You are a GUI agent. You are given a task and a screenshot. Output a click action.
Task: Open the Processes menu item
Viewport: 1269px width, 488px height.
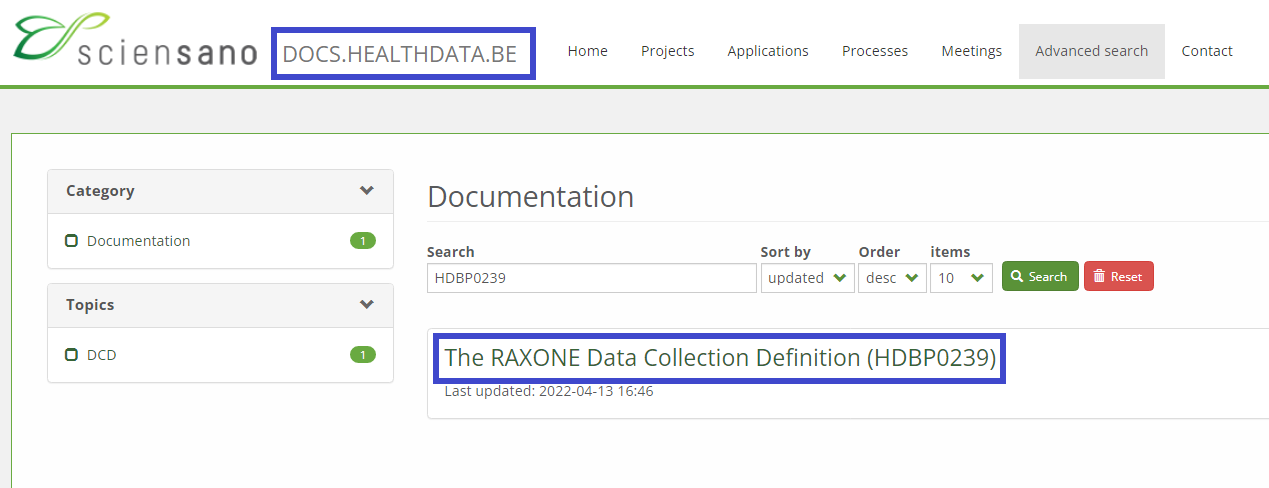(874, 51)
